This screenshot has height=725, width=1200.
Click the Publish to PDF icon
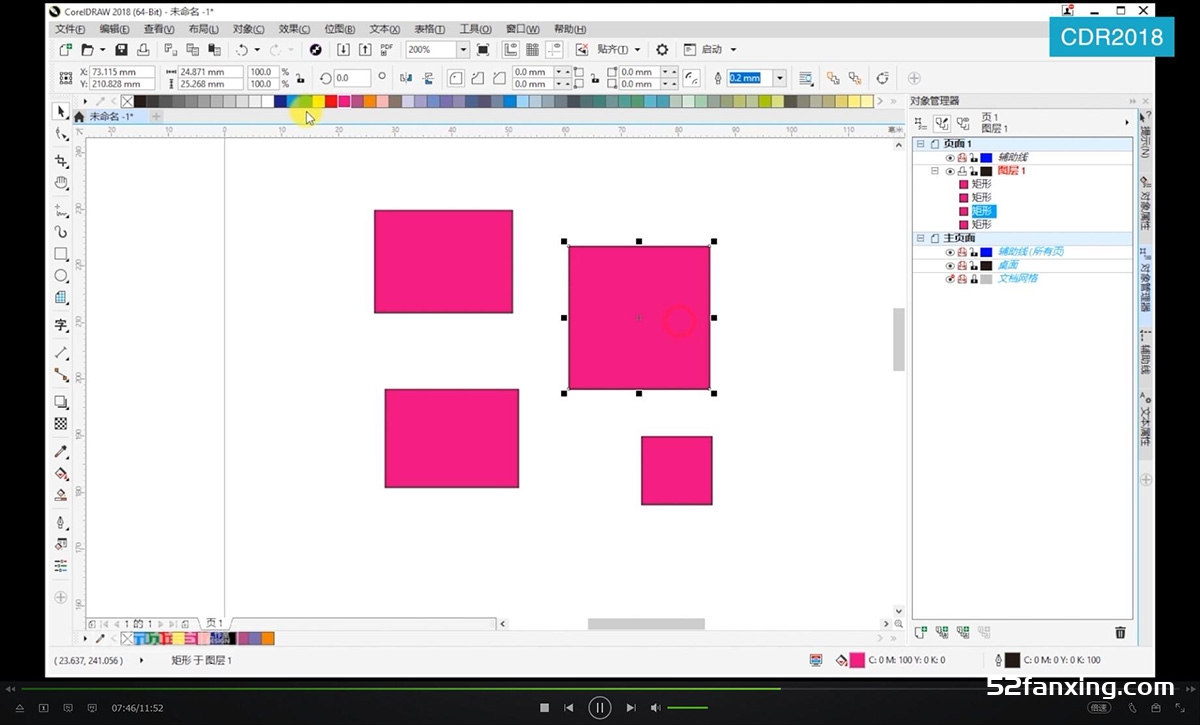pyautogui.click(x=387, y=49)
